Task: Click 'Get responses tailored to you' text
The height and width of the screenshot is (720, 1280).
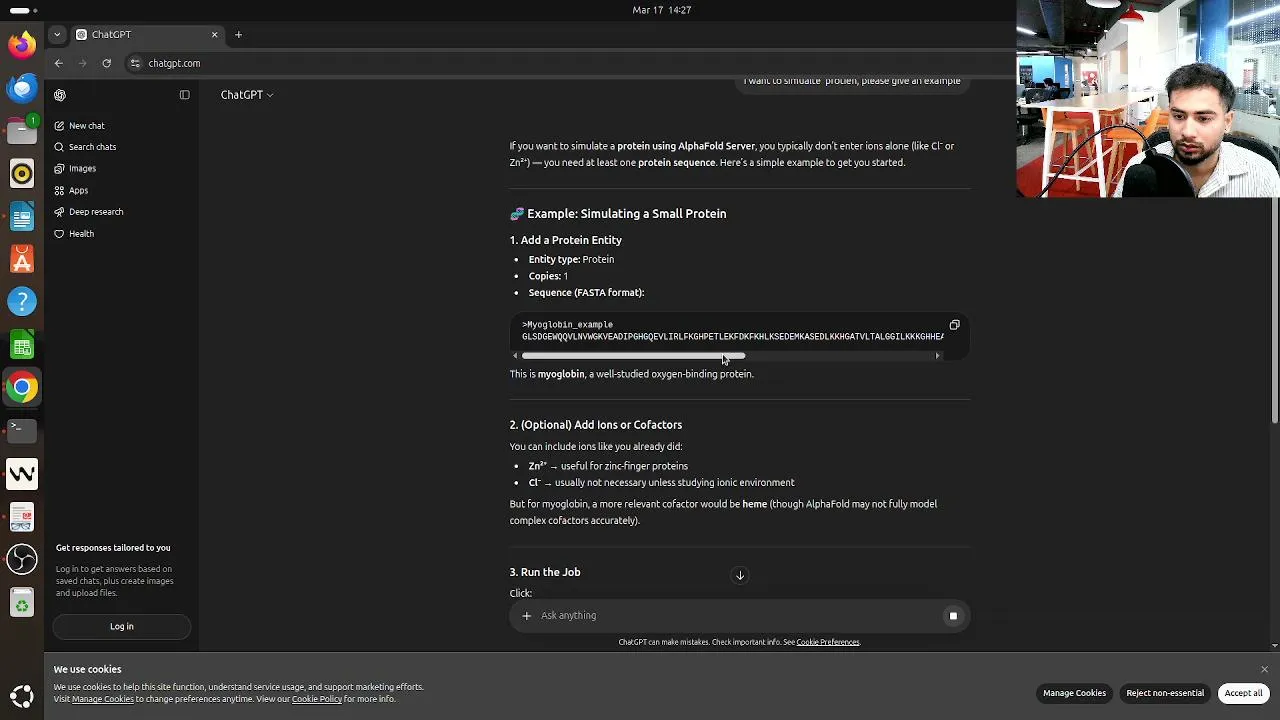Action: click(x=113, y=548)
